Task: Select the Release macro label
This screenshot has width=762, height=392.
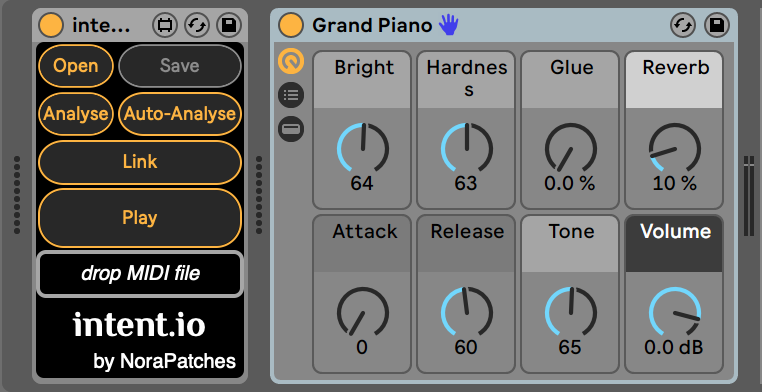Action: (467, 232)
